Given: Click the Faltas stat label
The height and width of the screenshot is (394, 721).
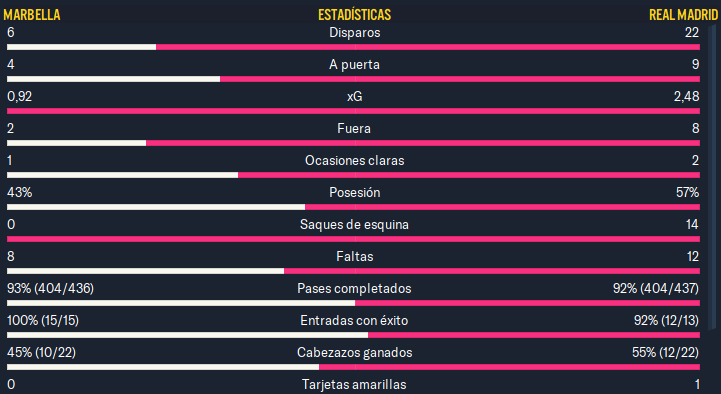Looking at the screenshot, I should point(355,256).
